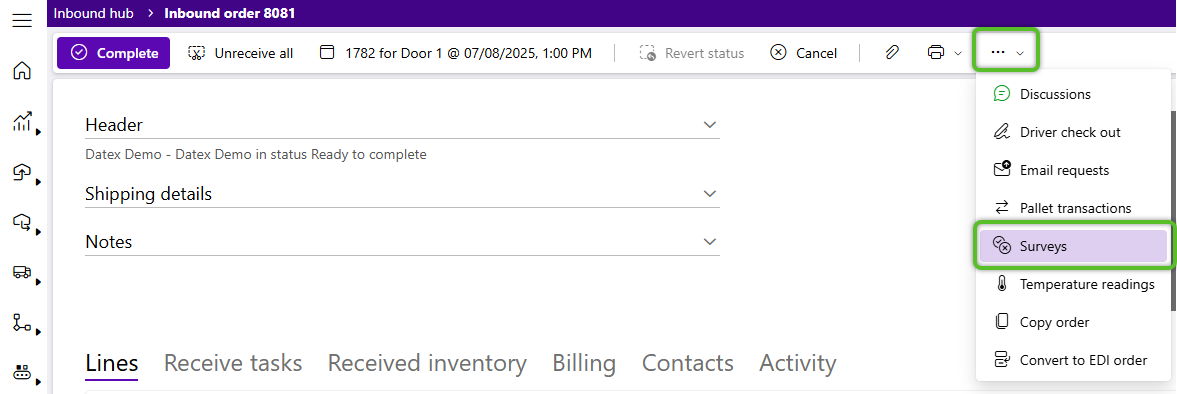Expand the Notes section chevron

[x=709, y=242]
